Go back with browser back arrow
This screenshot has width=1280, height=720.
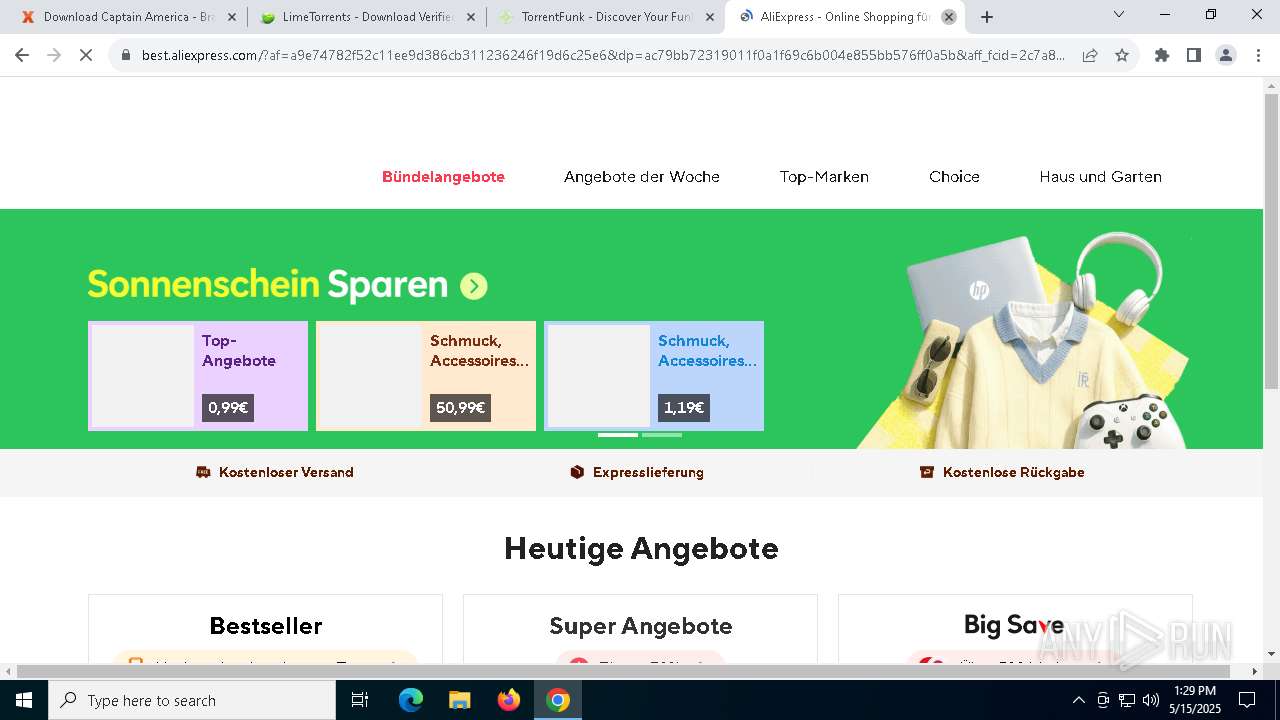(22, 56)
